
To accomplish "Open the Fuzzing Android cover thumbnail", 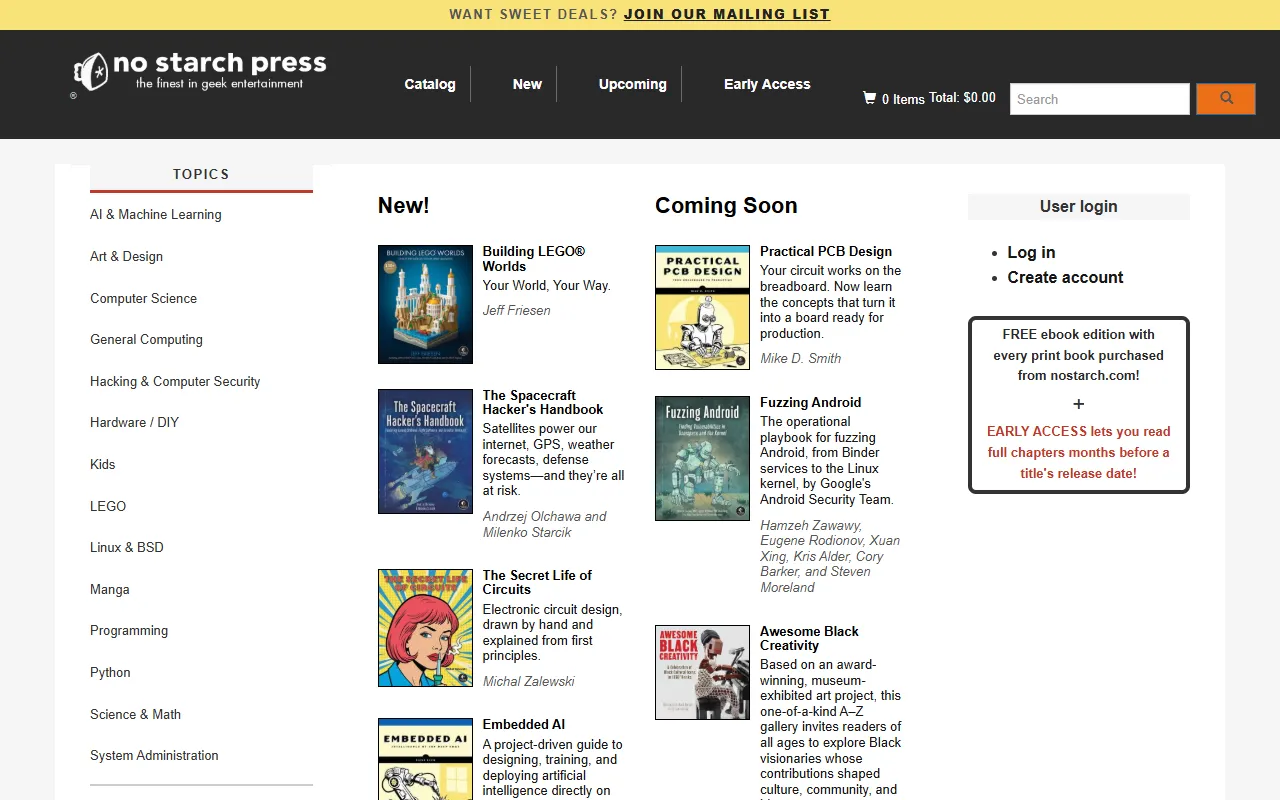I will (702, 458).
